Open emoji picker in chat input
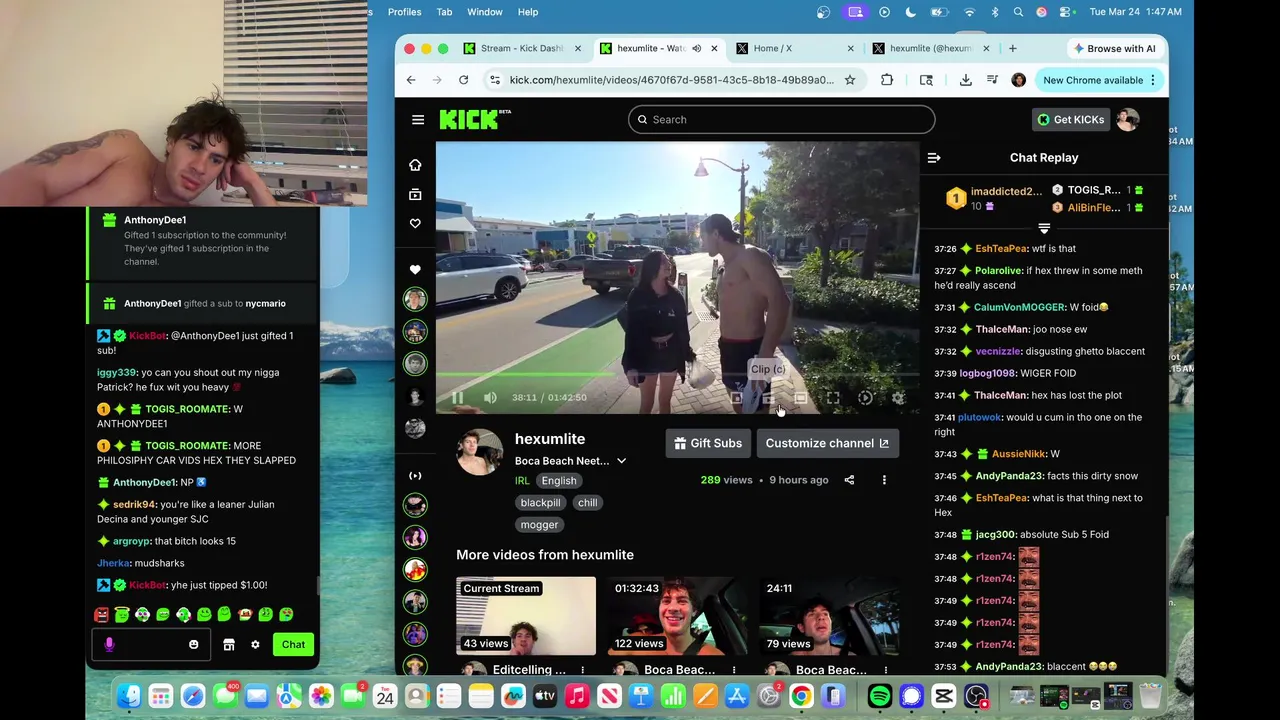Screen dimensions: 1280x720 click(x=194, y=645)
